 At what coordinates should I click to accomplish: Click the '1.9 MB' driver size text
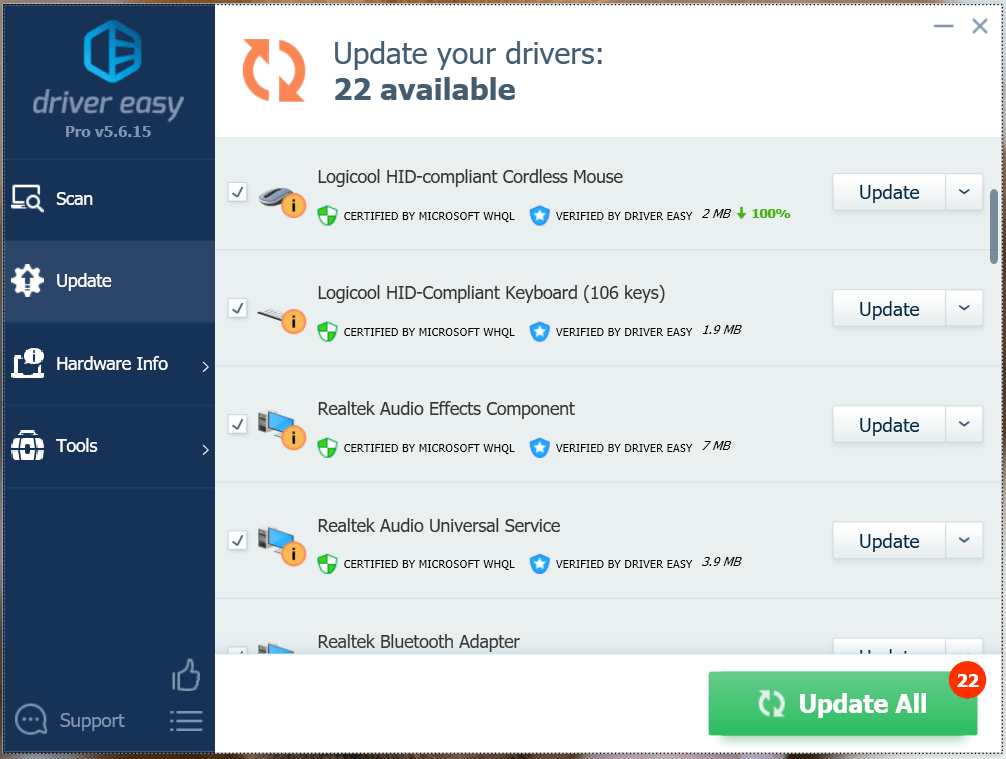pyautogui.click(x=722, y=330)
